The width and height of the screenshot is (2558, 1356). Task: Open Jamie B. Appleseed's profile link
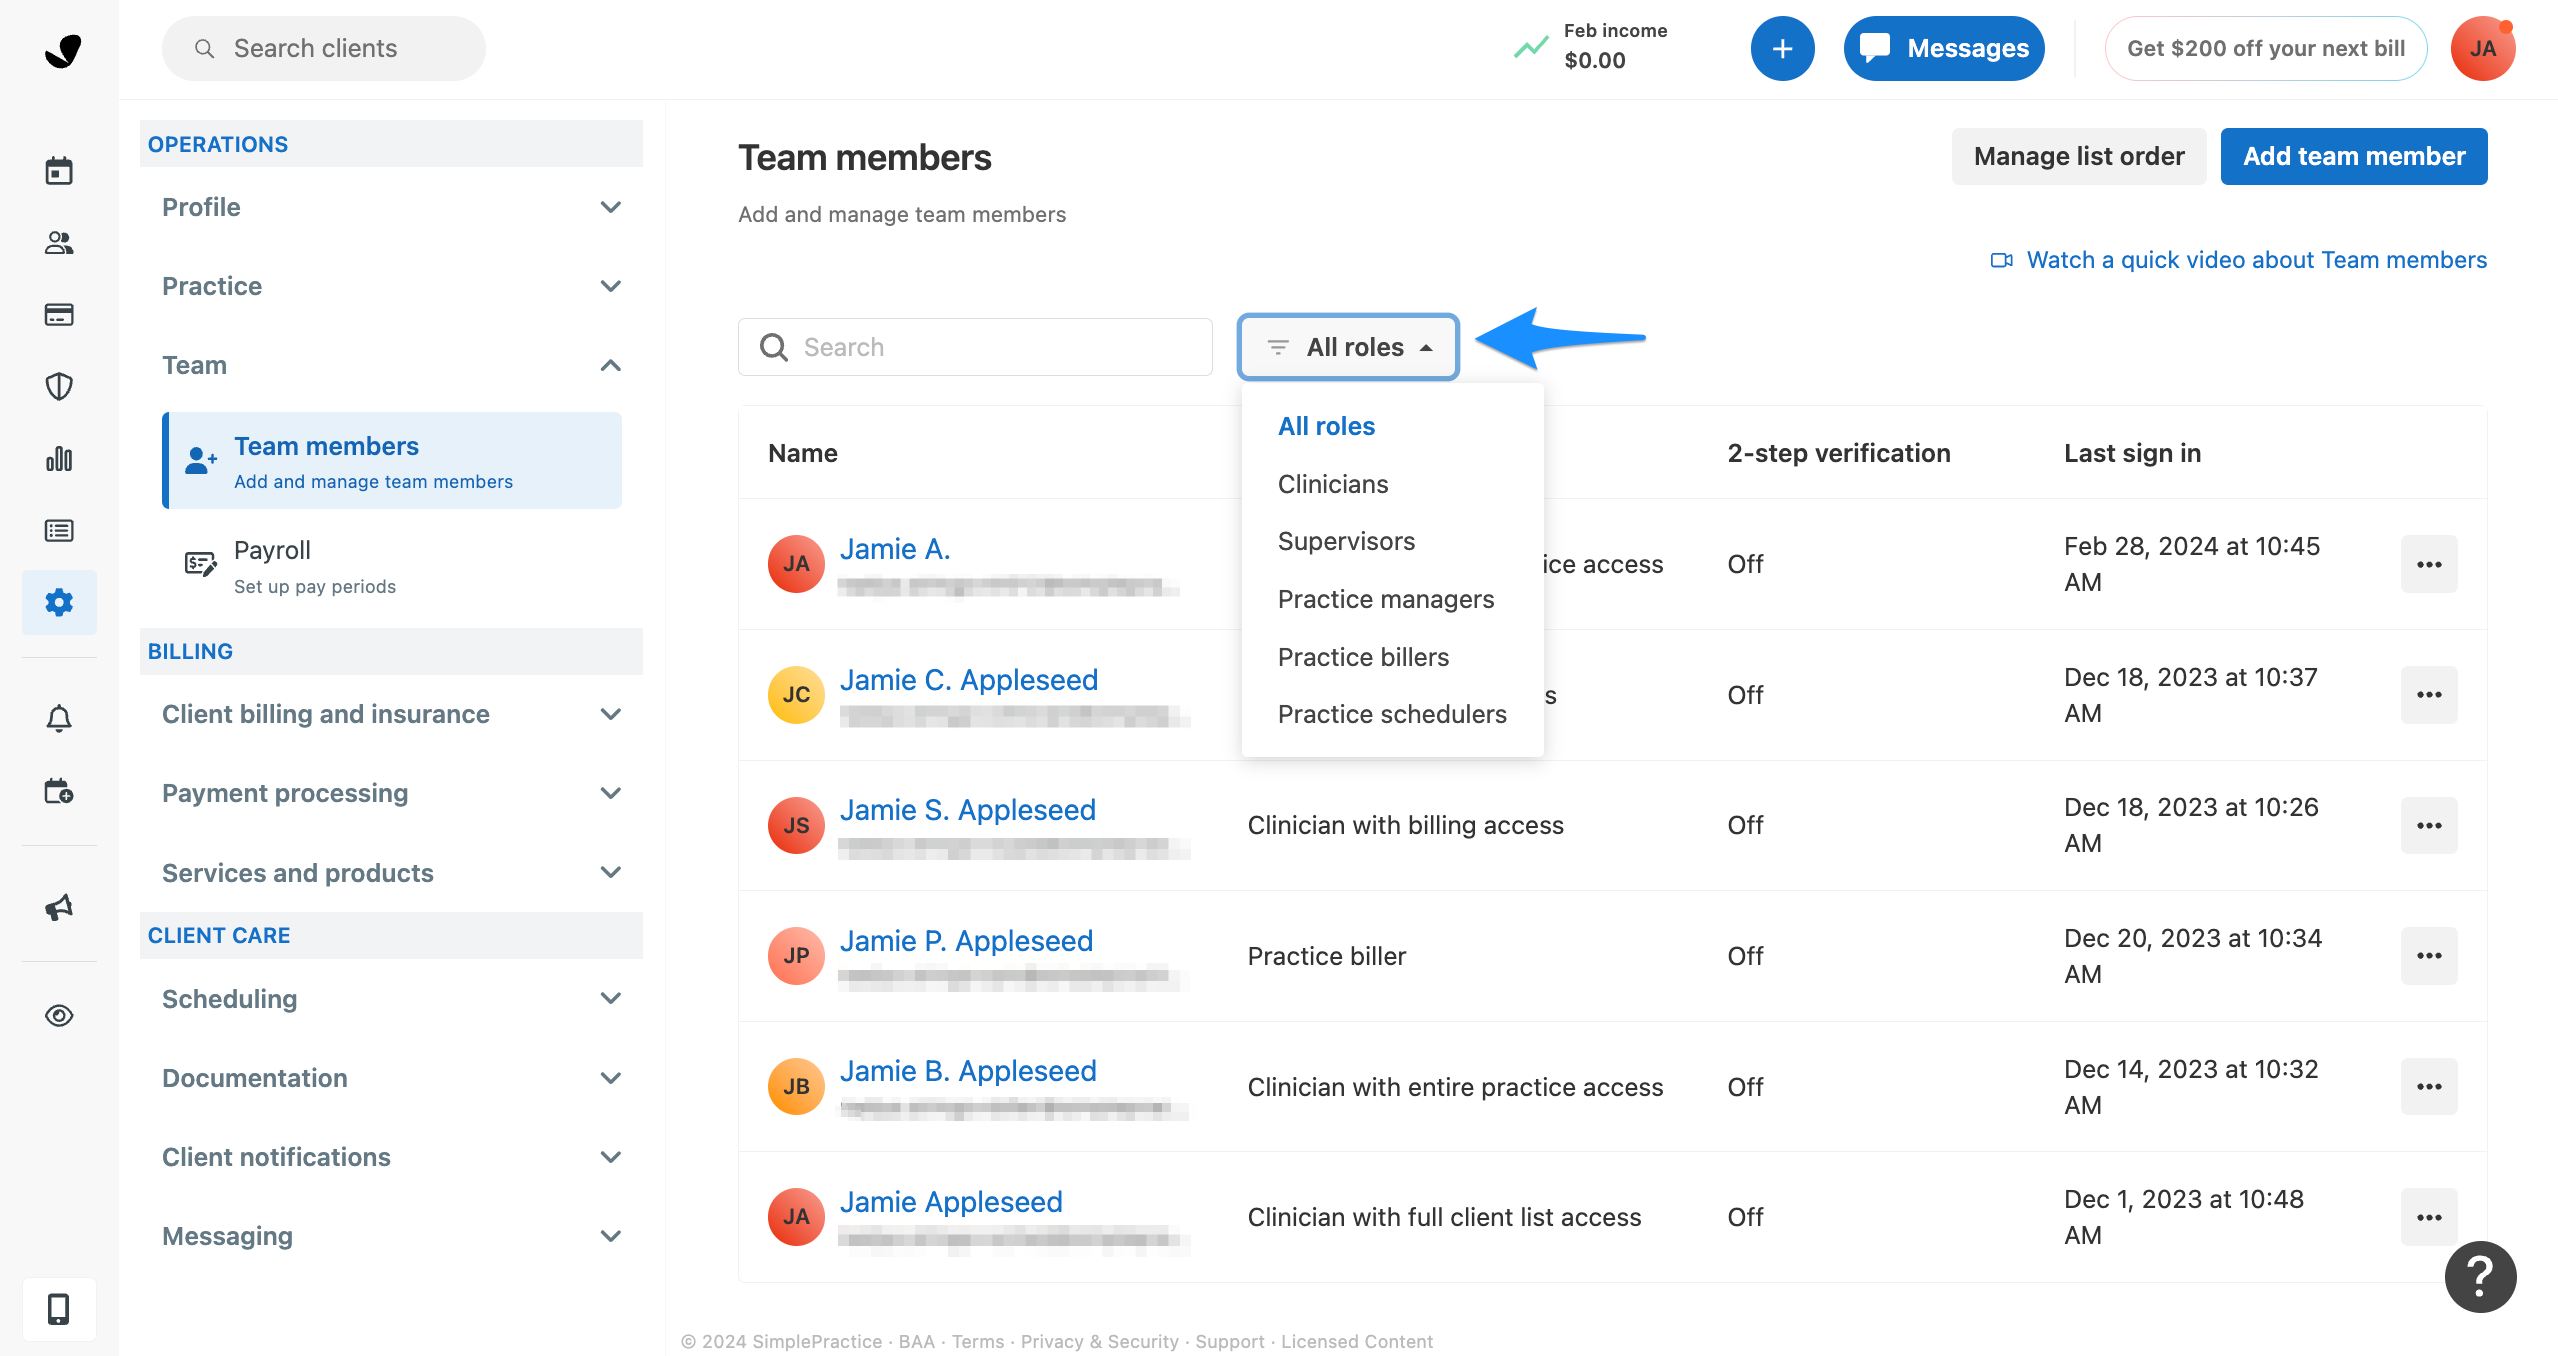[x=968, y=1071]
